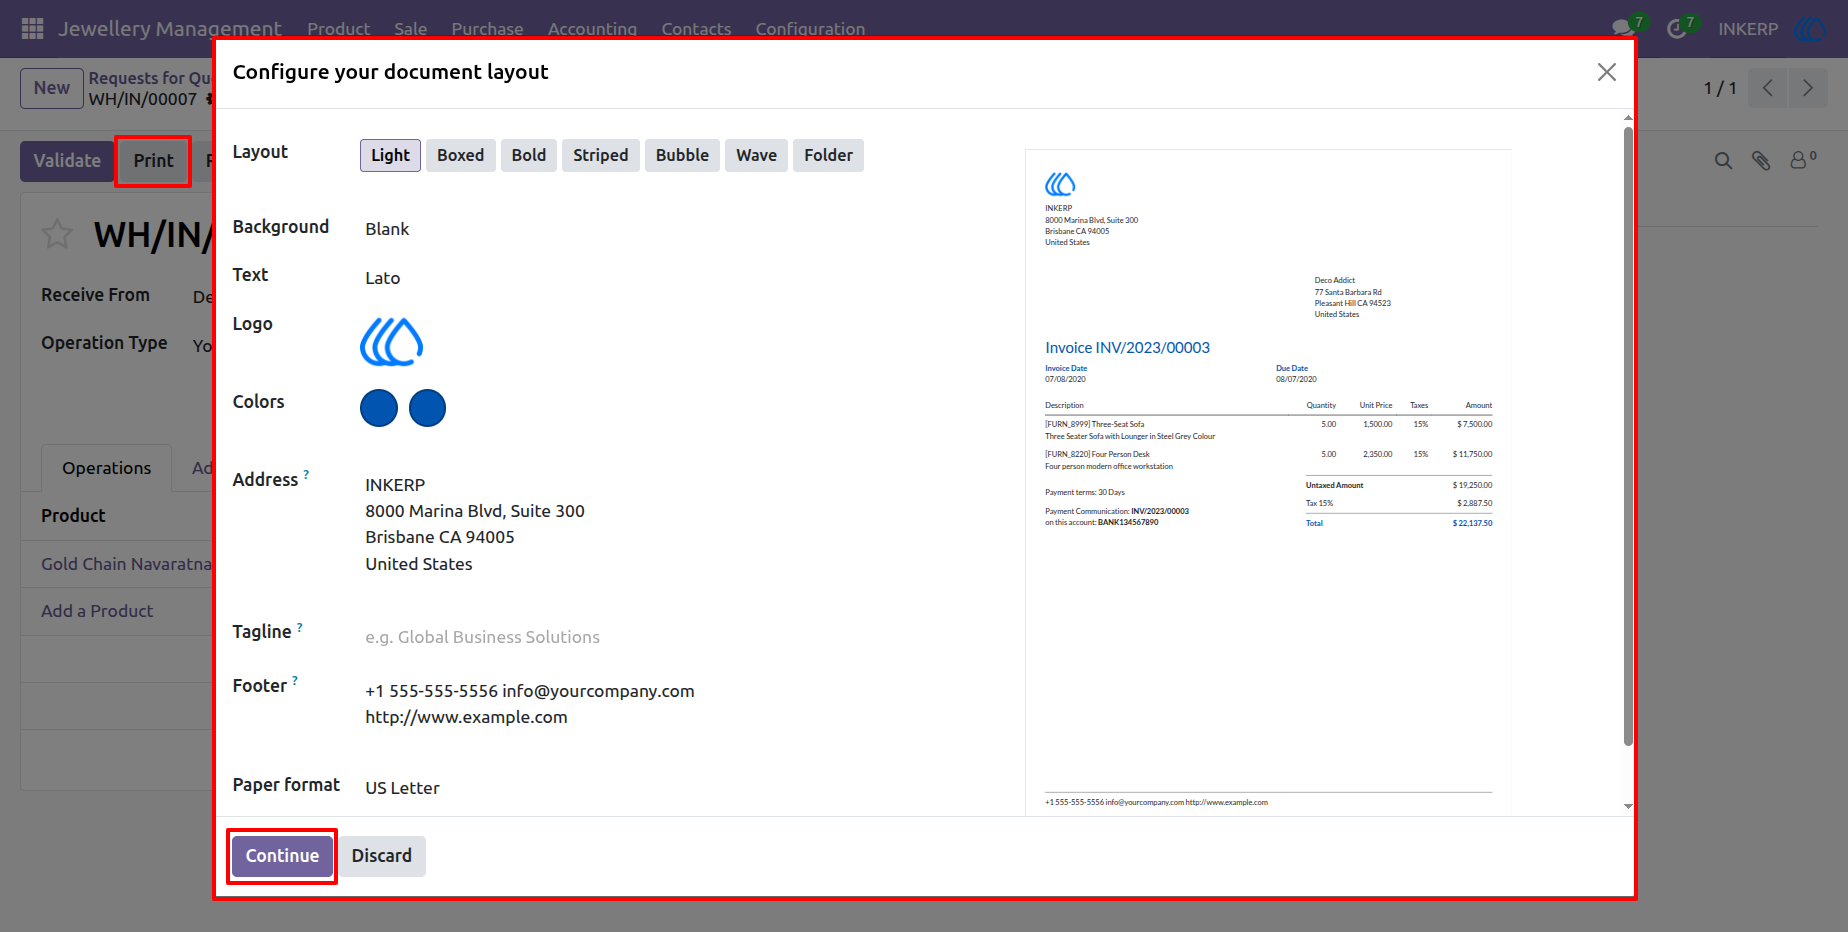Screen dimensions: 1848x932
Task: Choose the Bubble layout
Action: (x=682, y=155)
